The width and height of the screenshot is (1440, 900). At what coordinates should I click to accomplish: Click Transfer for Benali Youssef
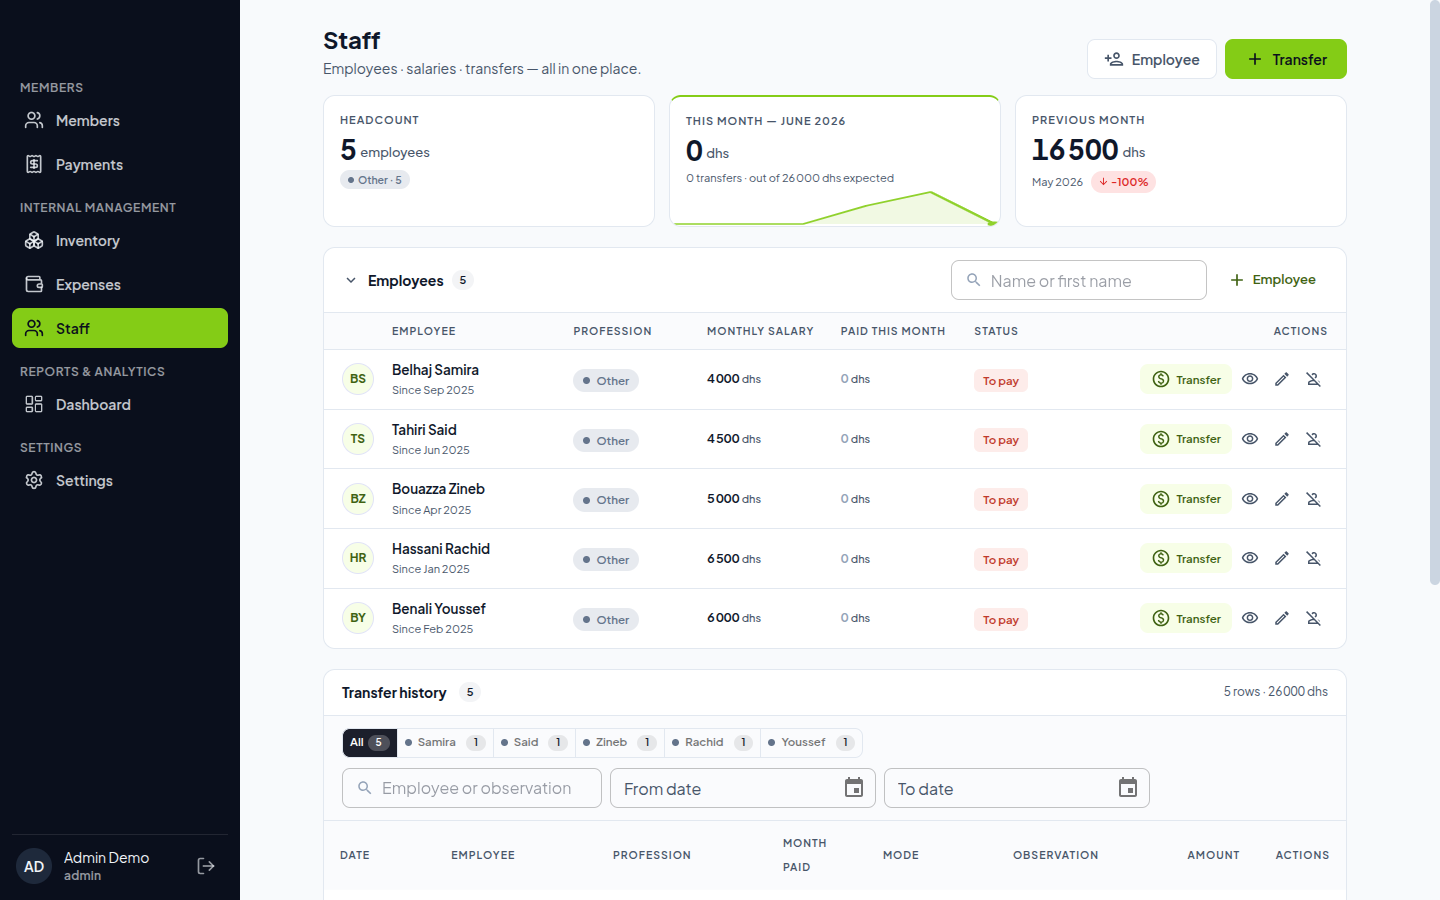point(1186,618)
